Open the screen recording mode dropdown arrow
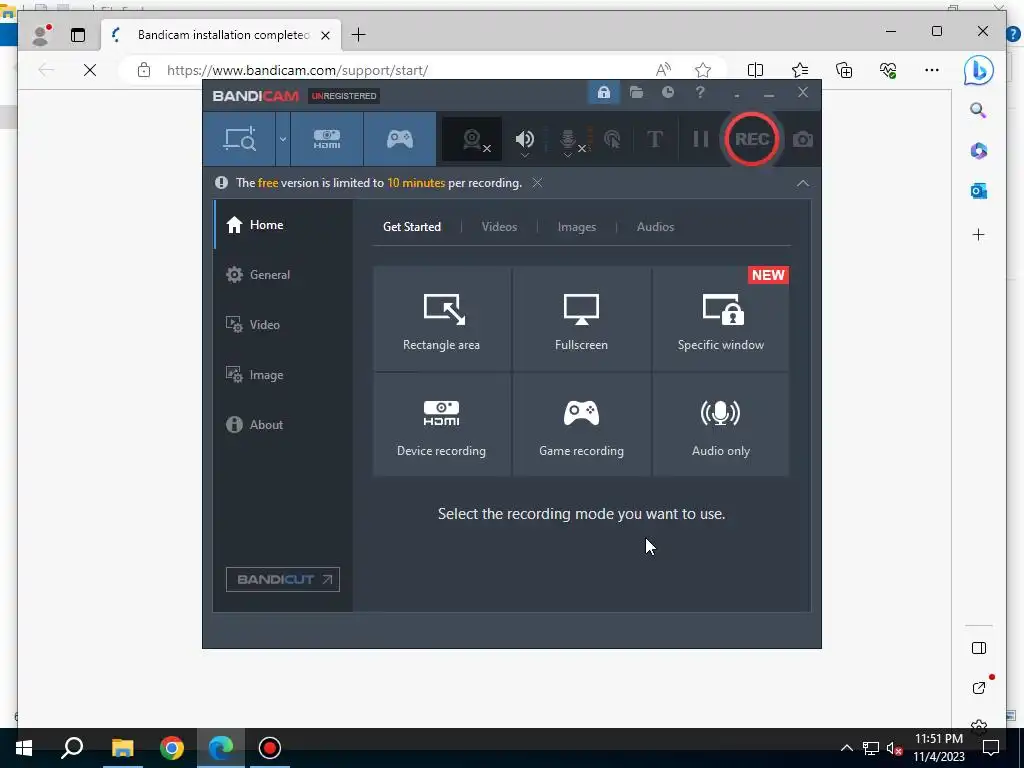The width and height of the screenshot is (1024, 768). 283,139
